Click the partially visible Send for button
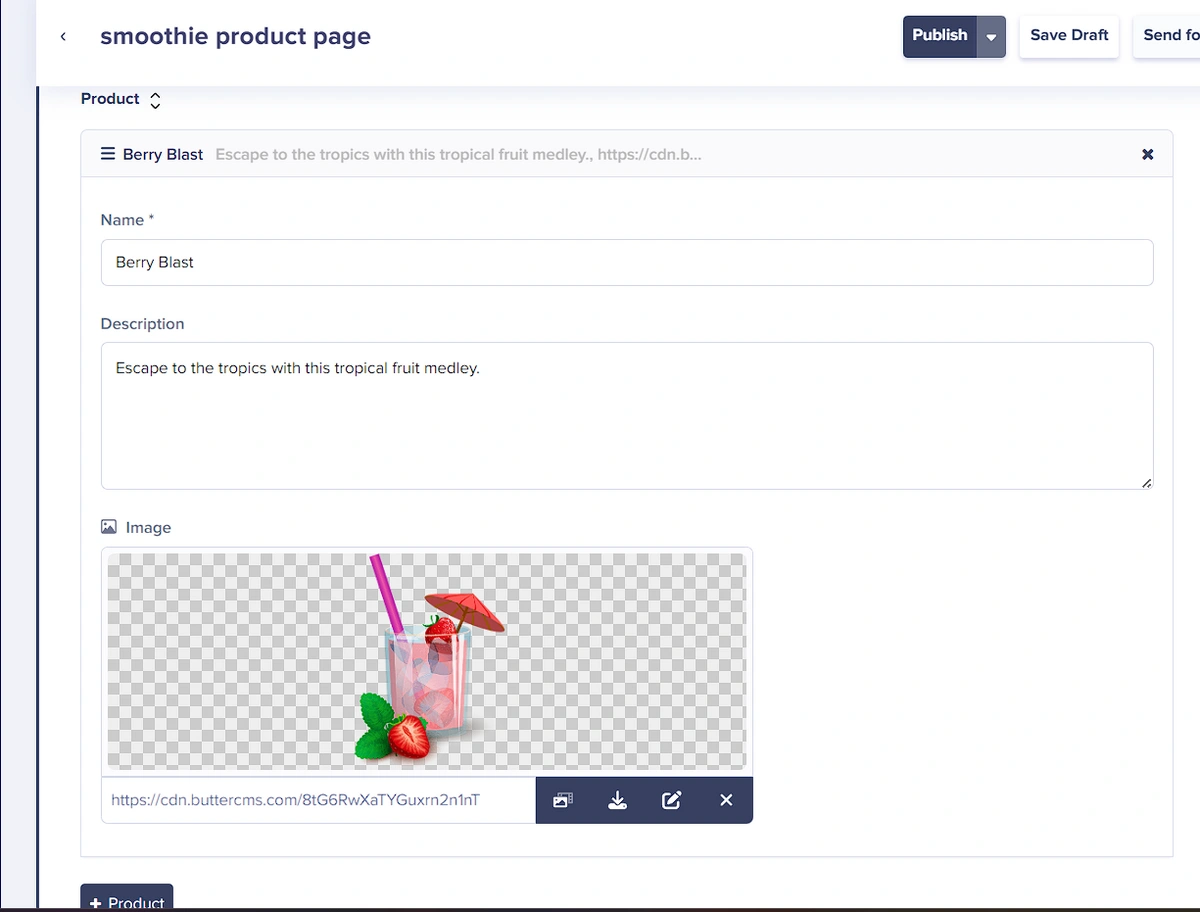Viewport: 1200px width, 912px height. coord(1170,36)
